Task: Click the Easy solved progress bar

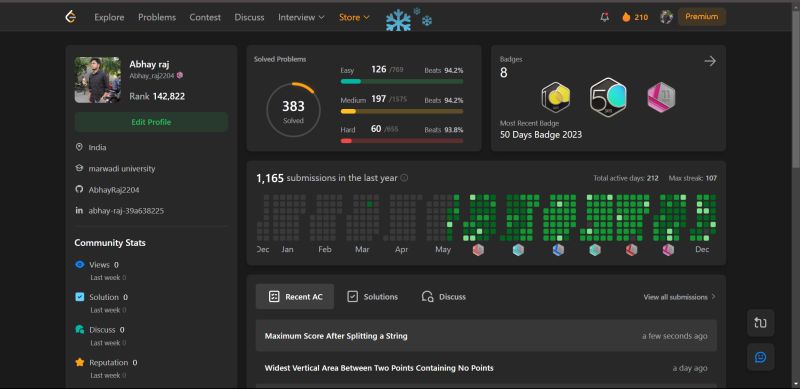Action: [402, 81]
